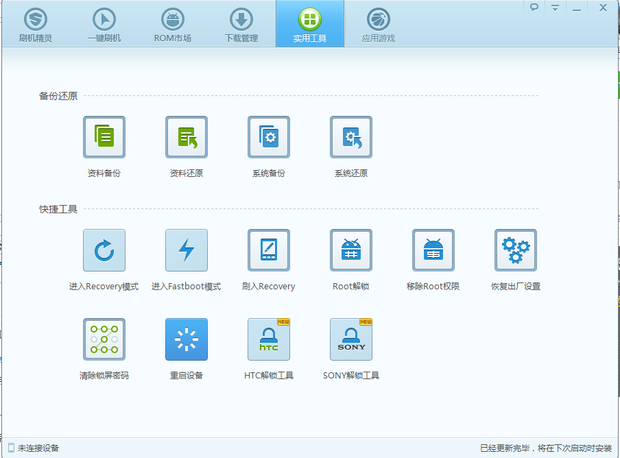
Task: Go to the ROM市场 tab
Action: (172, 24)
